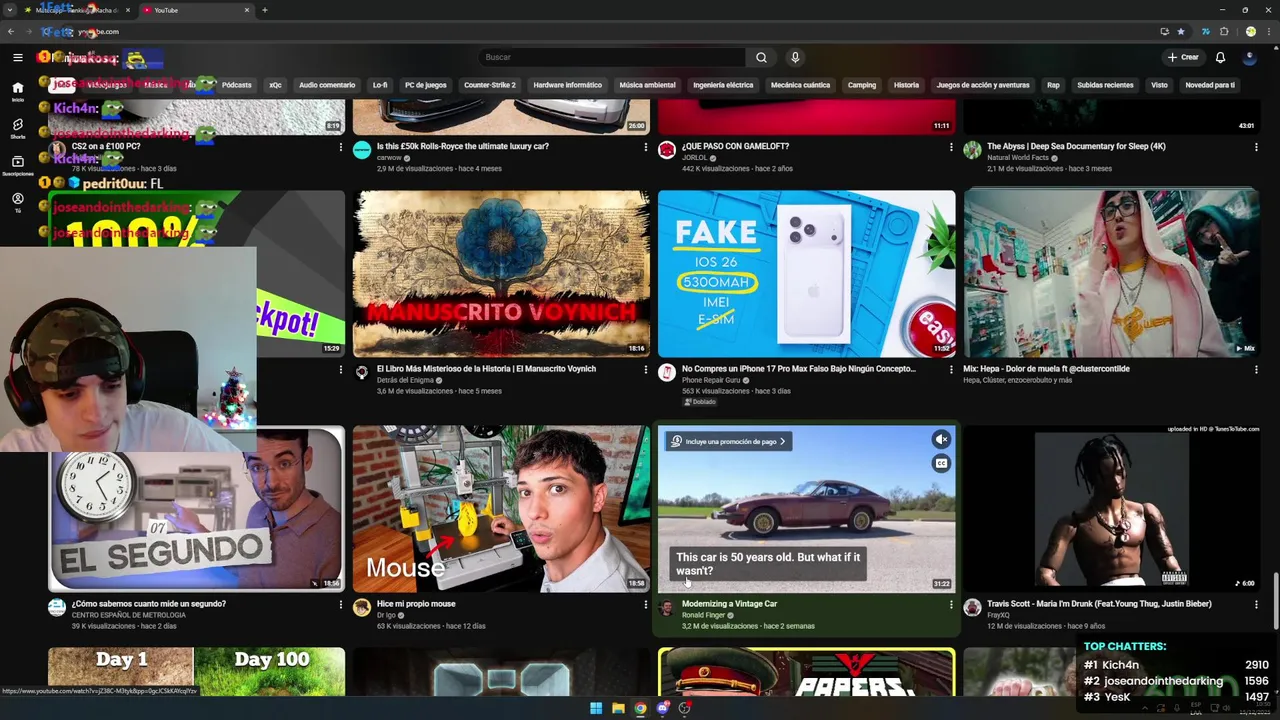Select the Counter-Strike 2 filter chip

click(x=490, y=85)
